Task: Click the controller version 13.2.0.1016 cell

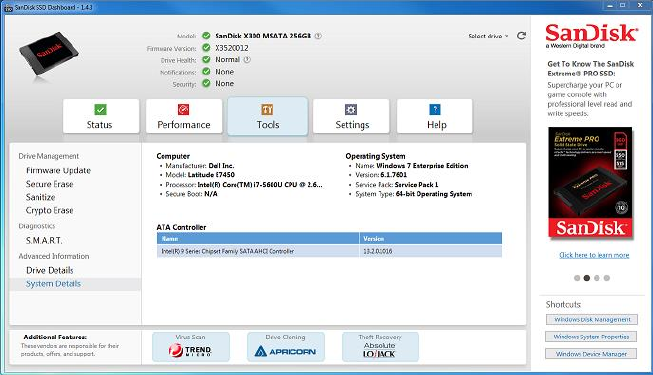Action: pos(431,251)
